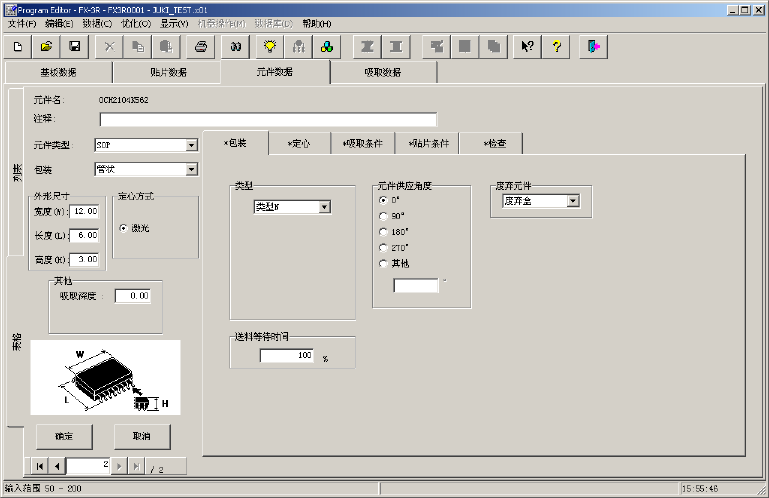Screen dimensions: 769x498
Task: Switch to the 贴片数据 tab
Action: pyautogui.click(x=167, y=73)
